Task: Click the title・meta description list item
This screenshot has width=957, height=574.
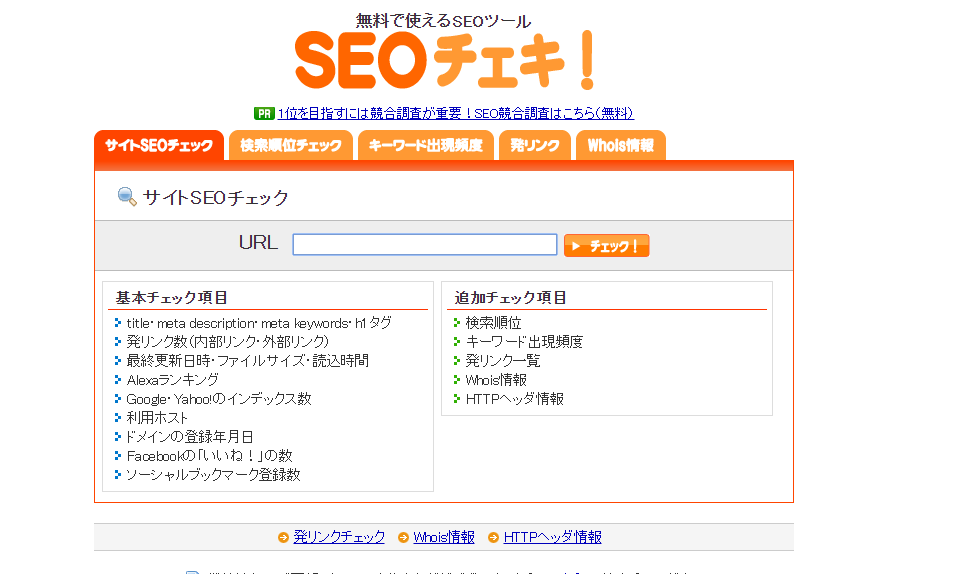Action: pos(259,323)
